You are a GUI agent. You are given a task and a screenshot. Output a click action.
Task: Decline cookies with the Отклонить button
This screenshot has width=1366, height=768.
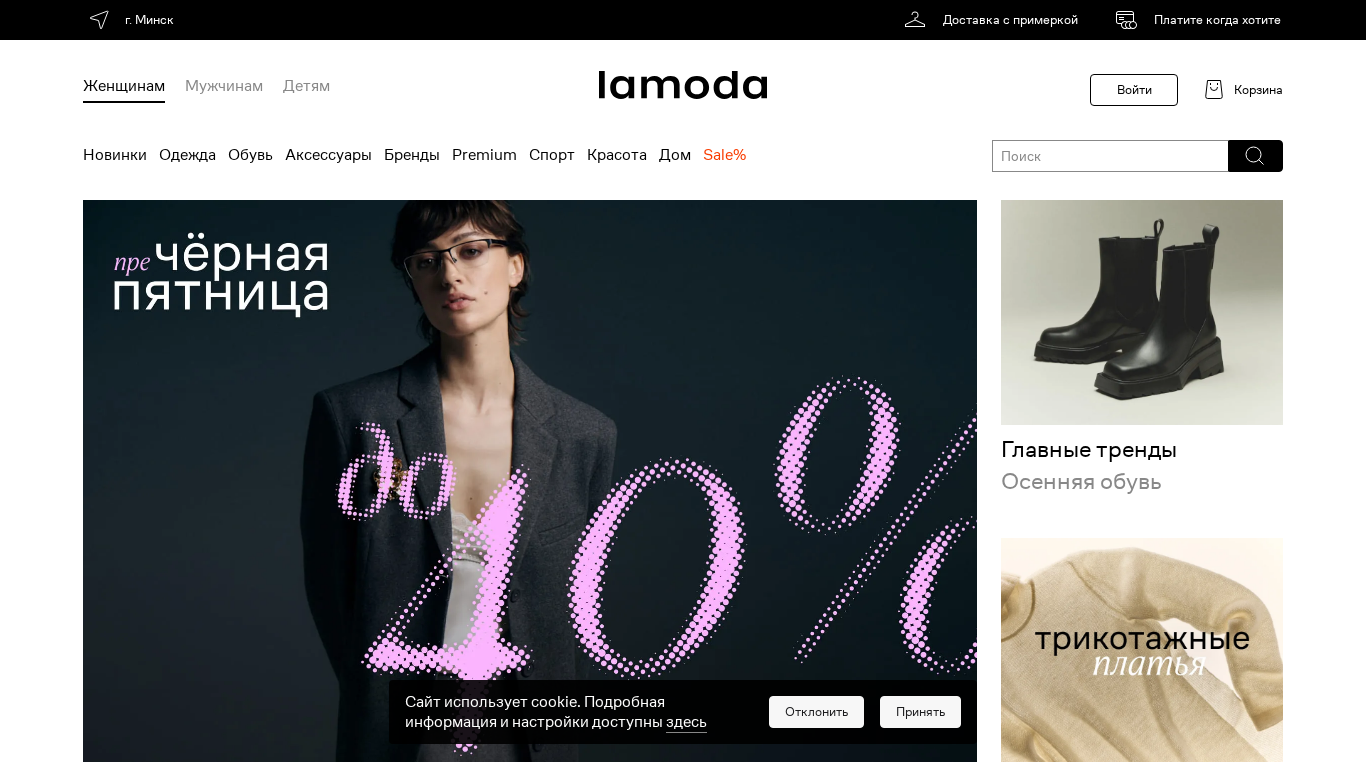click(x=816, y=712)
